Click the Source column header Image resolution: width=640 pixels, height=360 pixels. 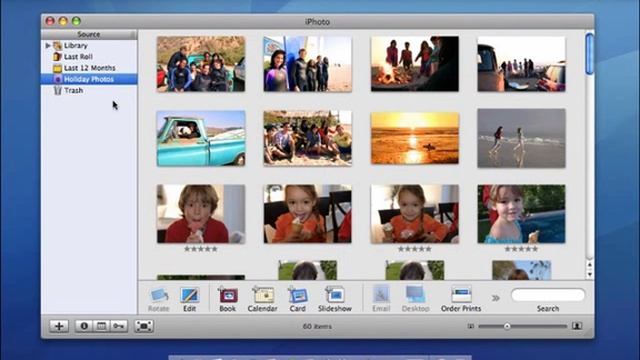click(x=89, y=35)
